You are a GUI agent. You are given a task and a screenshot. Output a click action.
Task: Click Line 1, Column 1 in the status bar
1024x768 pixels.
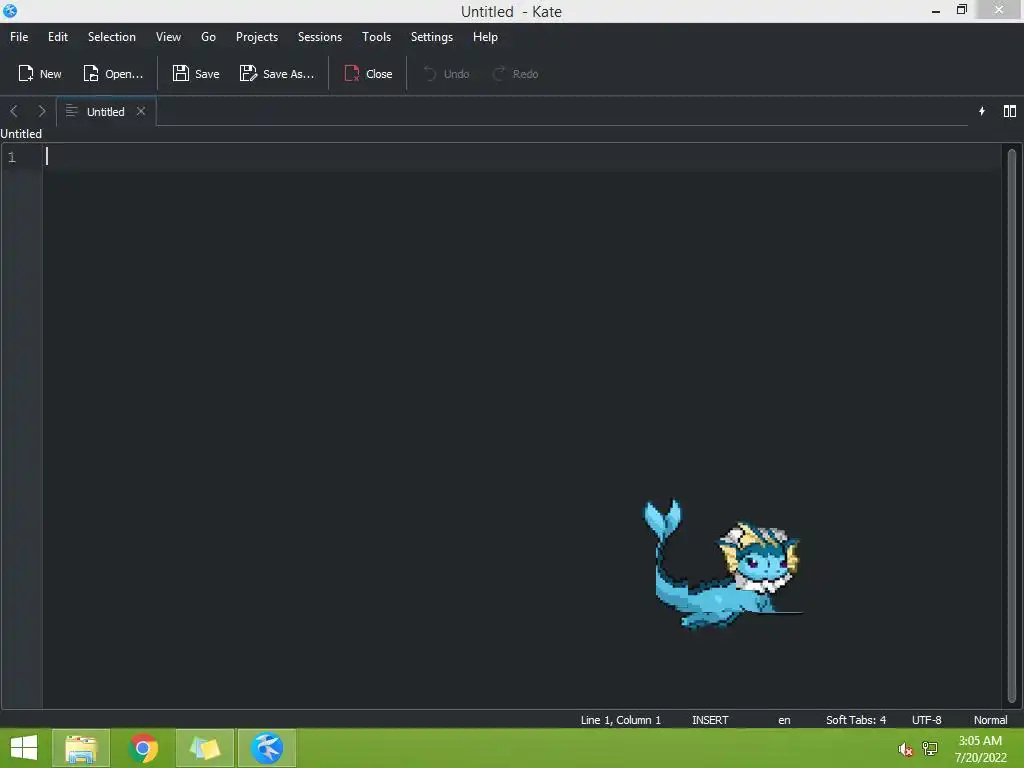tap(620, 720)
